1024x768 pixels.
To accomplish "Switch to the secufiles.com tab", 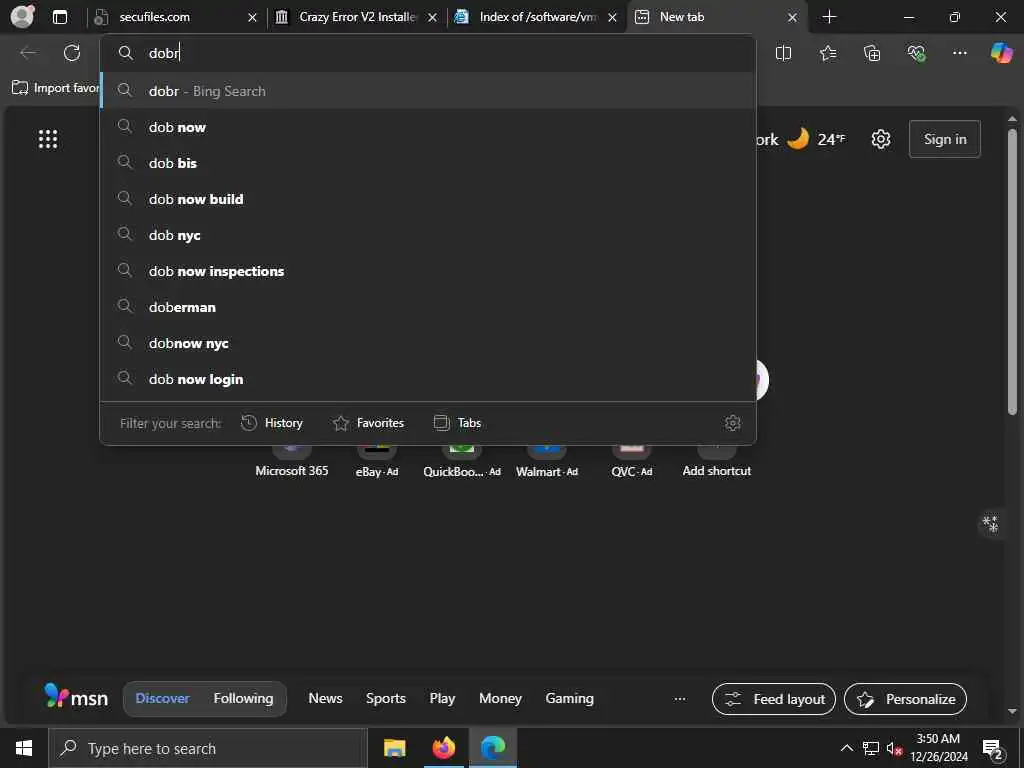I will tap(174, 17).
